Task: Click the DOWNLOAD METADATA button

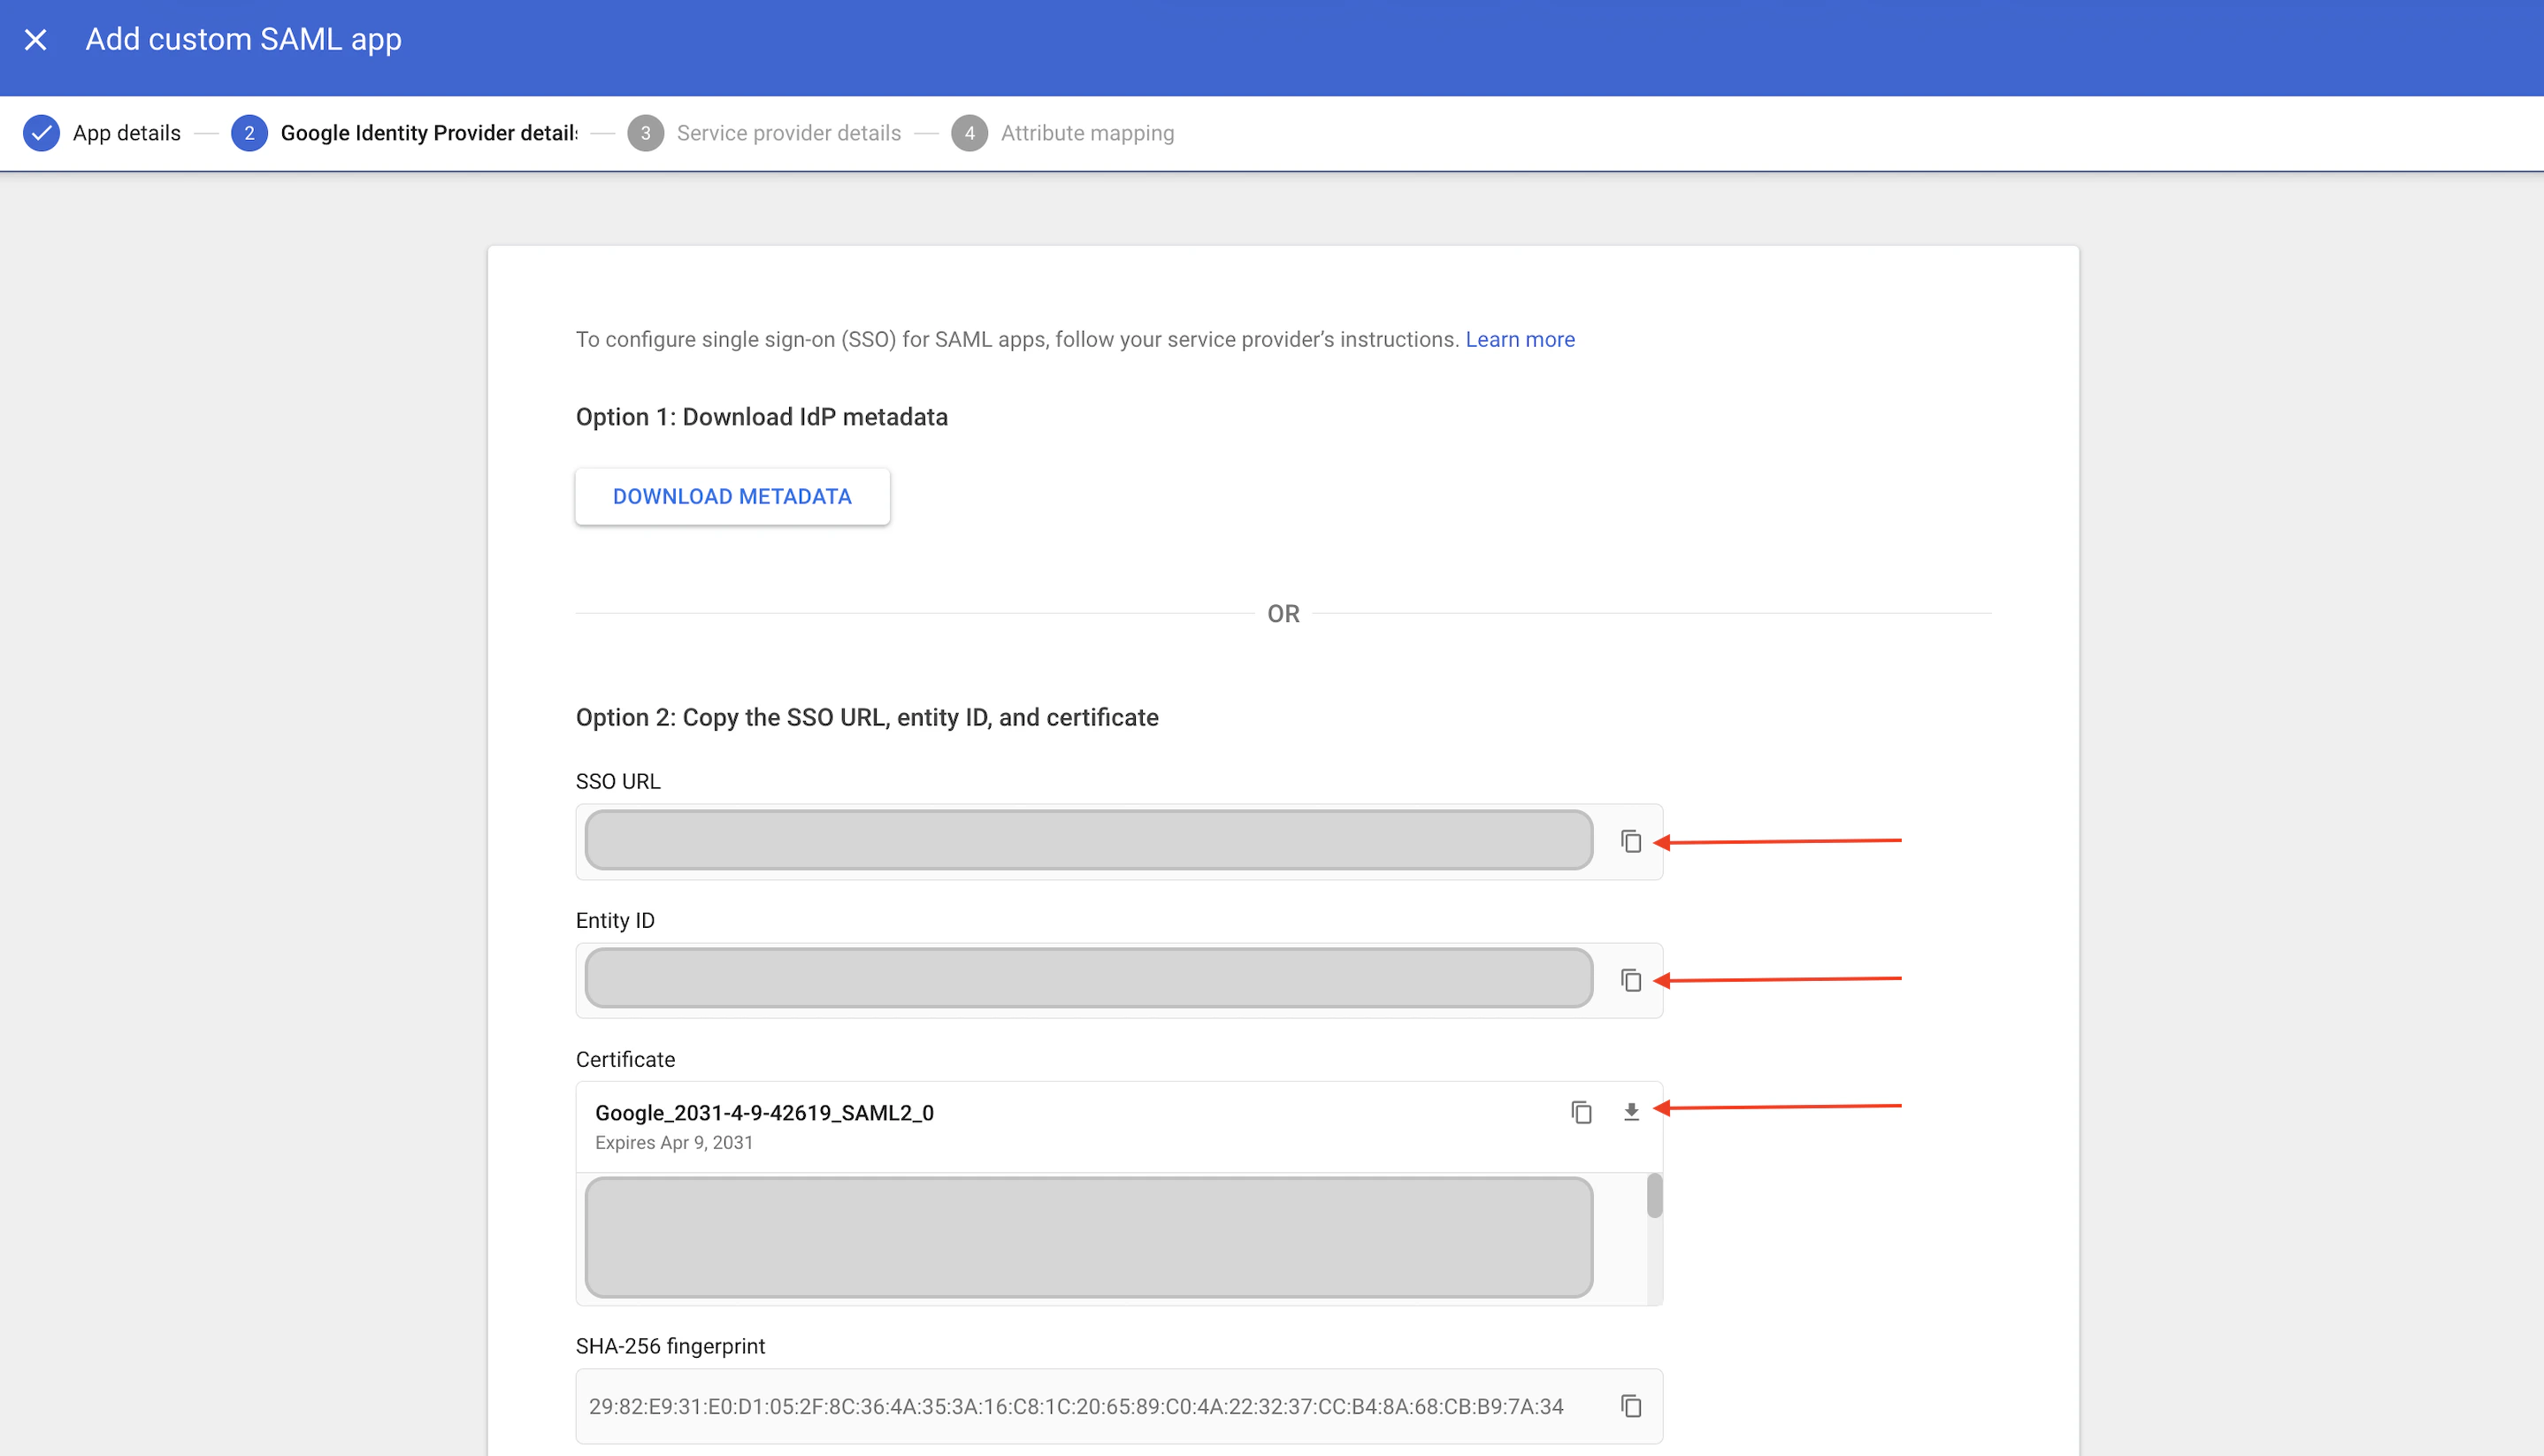Action: coord(732,496)
